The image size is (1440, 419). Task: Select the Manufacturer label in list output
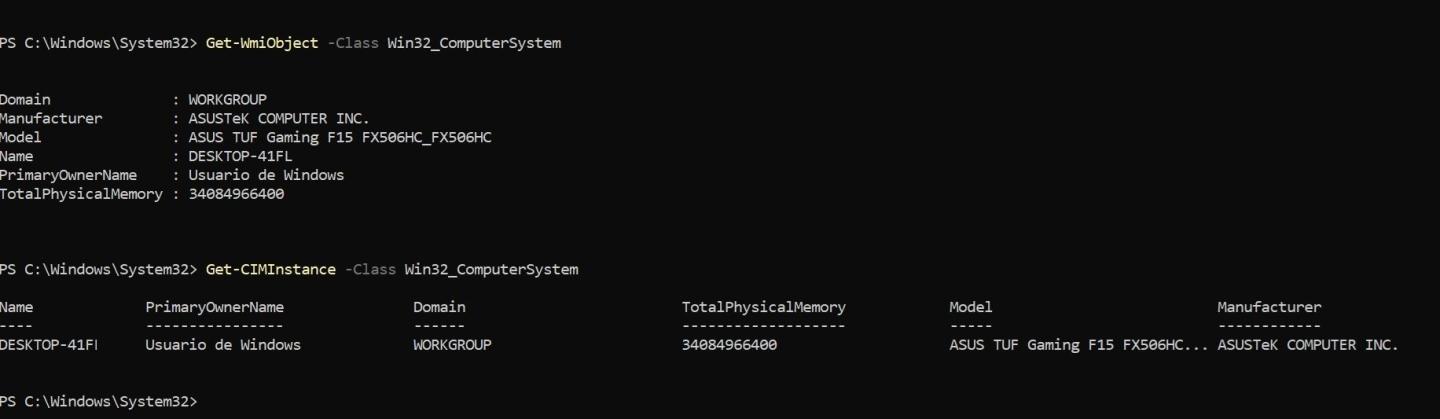click(51, 118)
